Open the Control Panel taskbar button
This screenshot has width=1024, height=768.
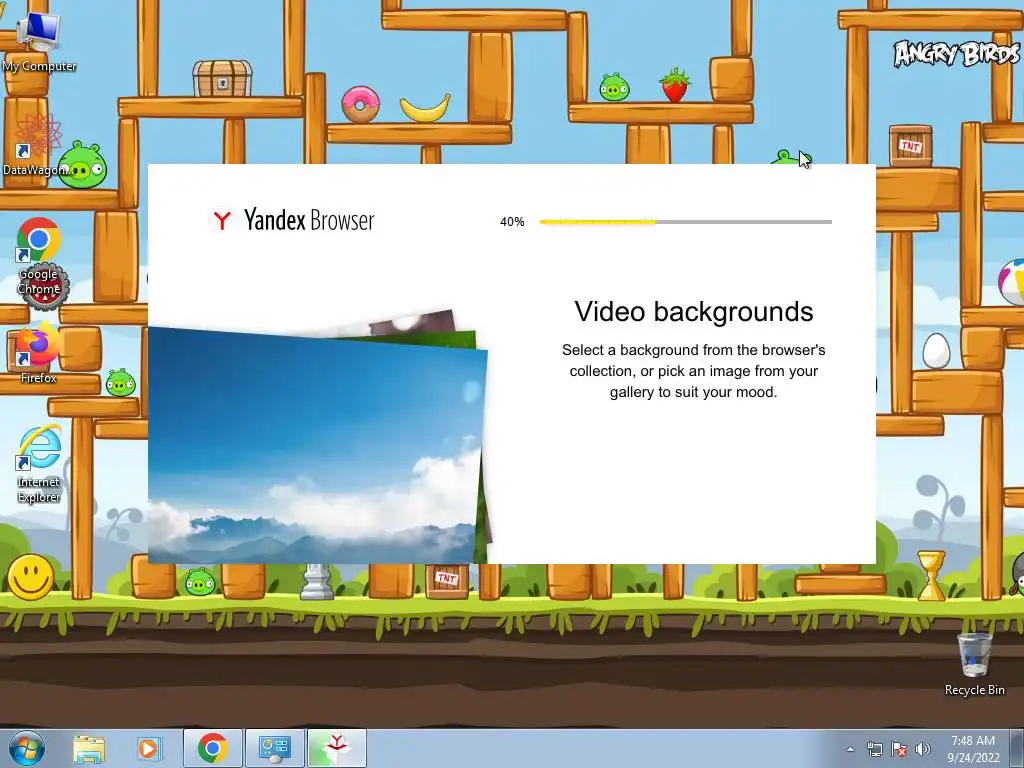(274, 748)
